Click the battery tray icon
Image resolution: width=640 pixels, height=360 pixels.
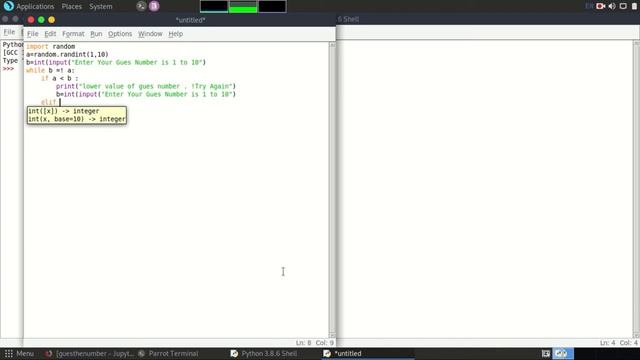634,6
